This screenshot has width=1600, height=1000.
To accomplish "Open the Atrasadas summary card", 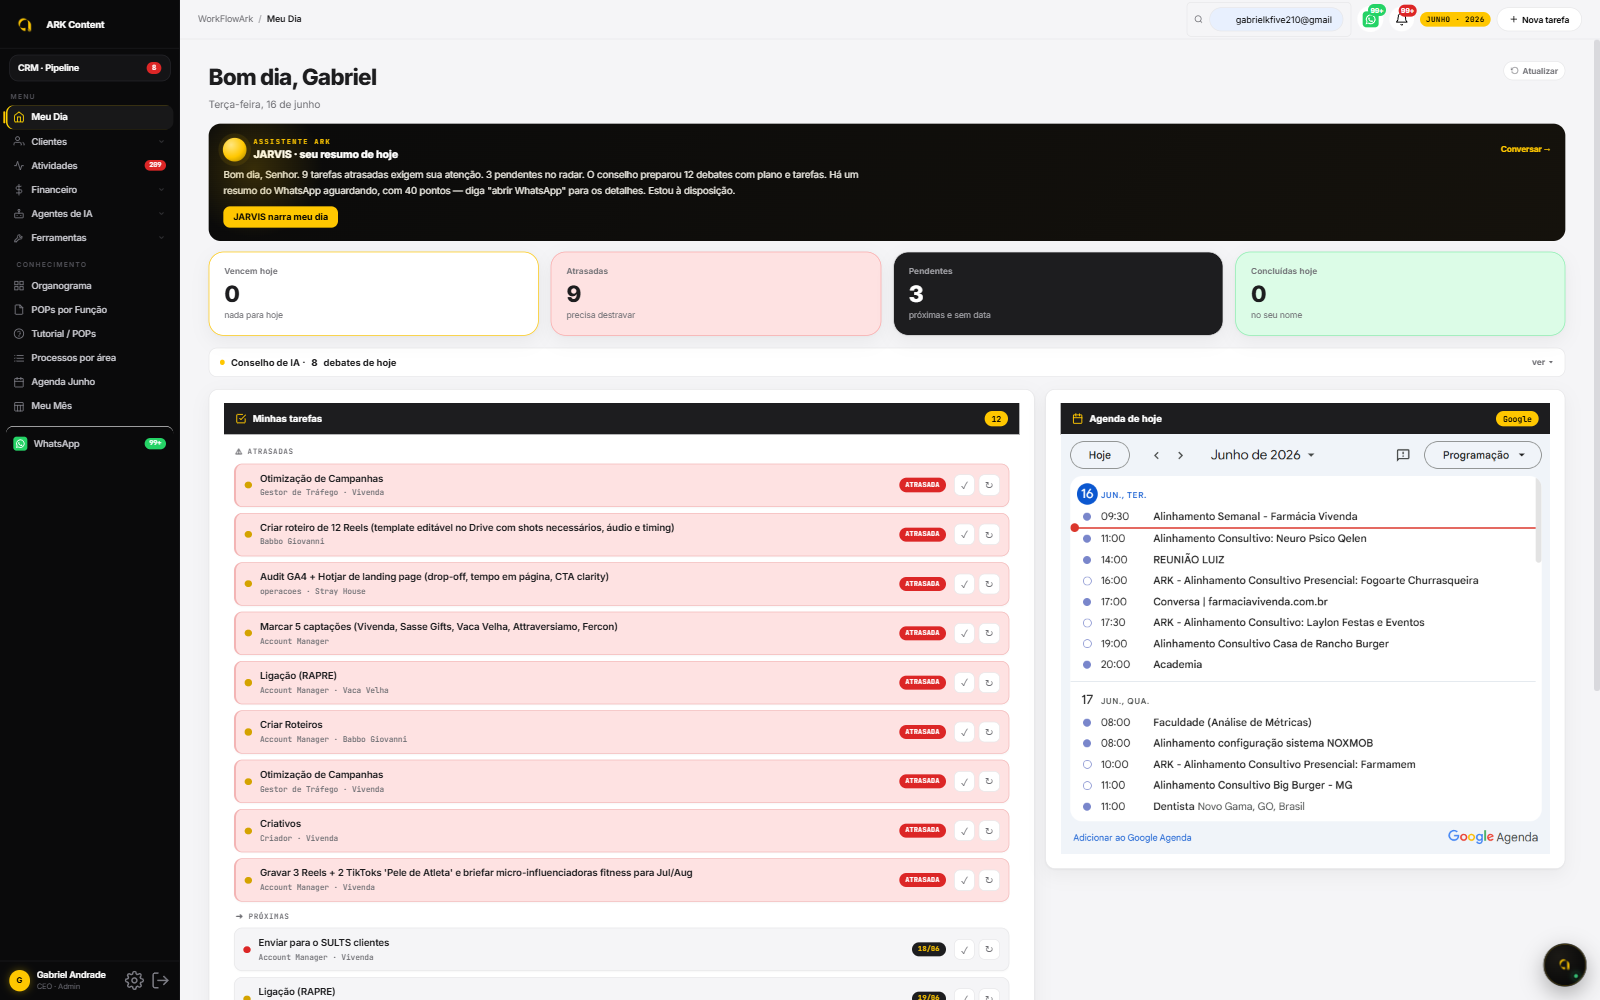I will click(x=716, y=293).
